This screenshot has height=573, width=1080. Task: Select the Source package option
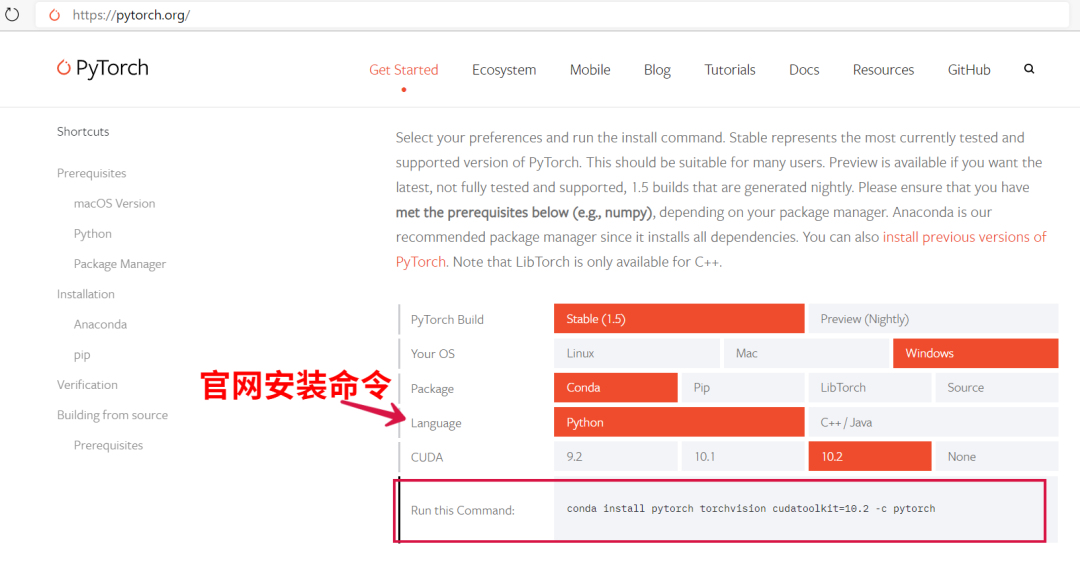[x=997, y=388]
